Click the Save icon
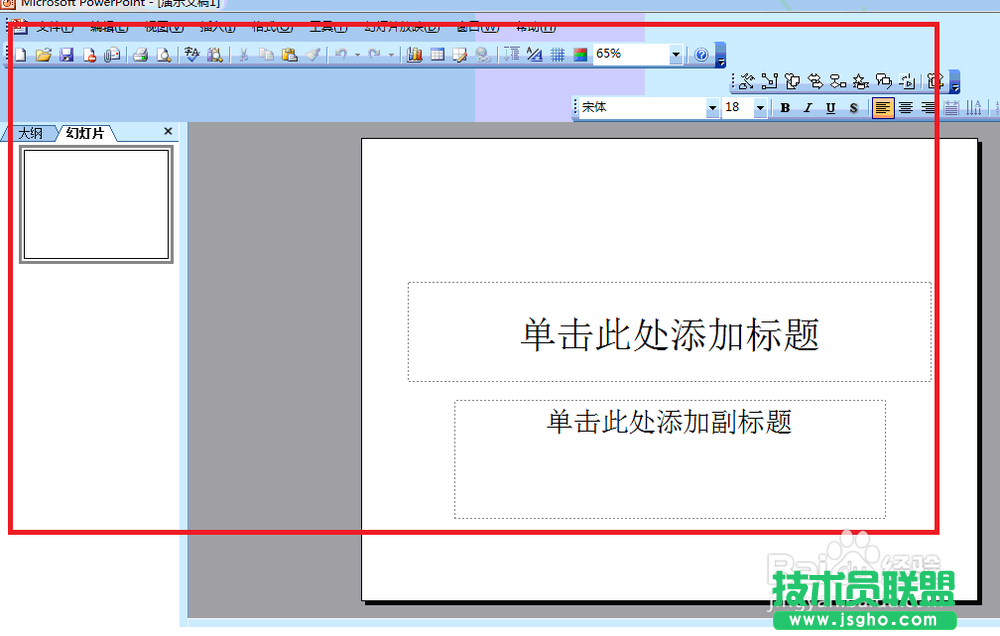Screen dimensions: 1000x636 [x=65, y=54]
